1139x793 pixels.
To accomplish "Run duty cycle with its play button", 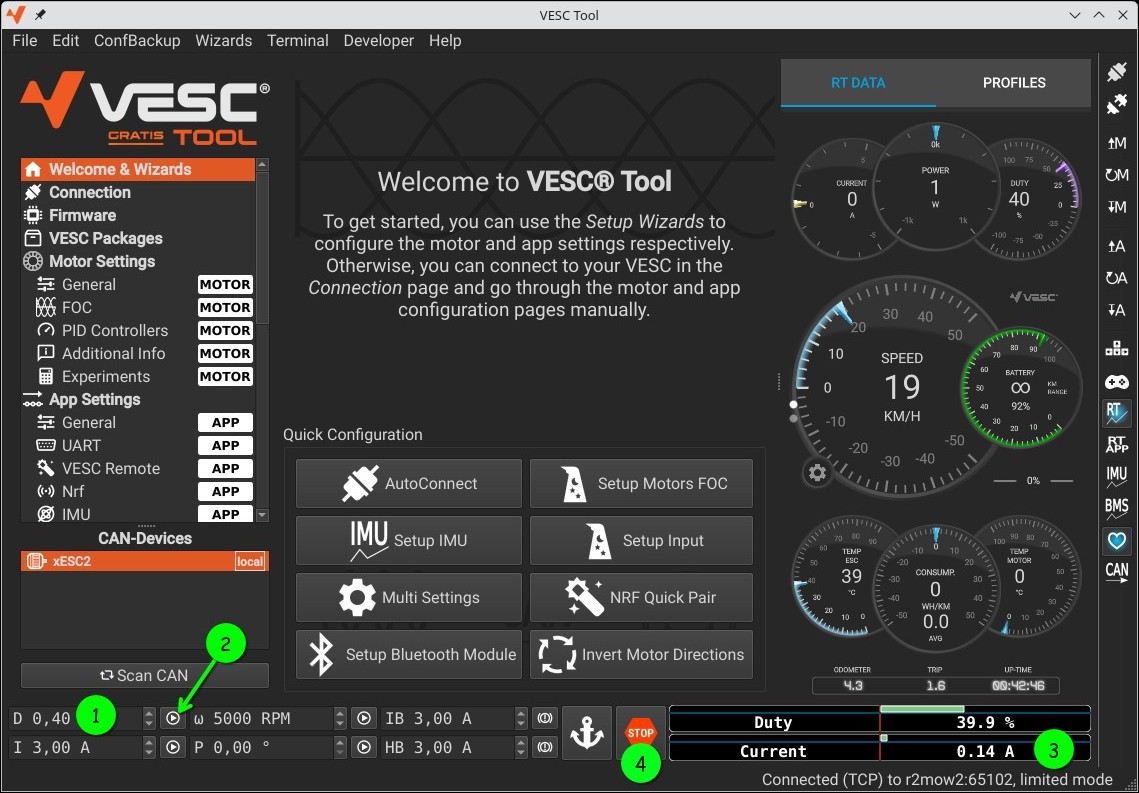I will pos(173,718).
